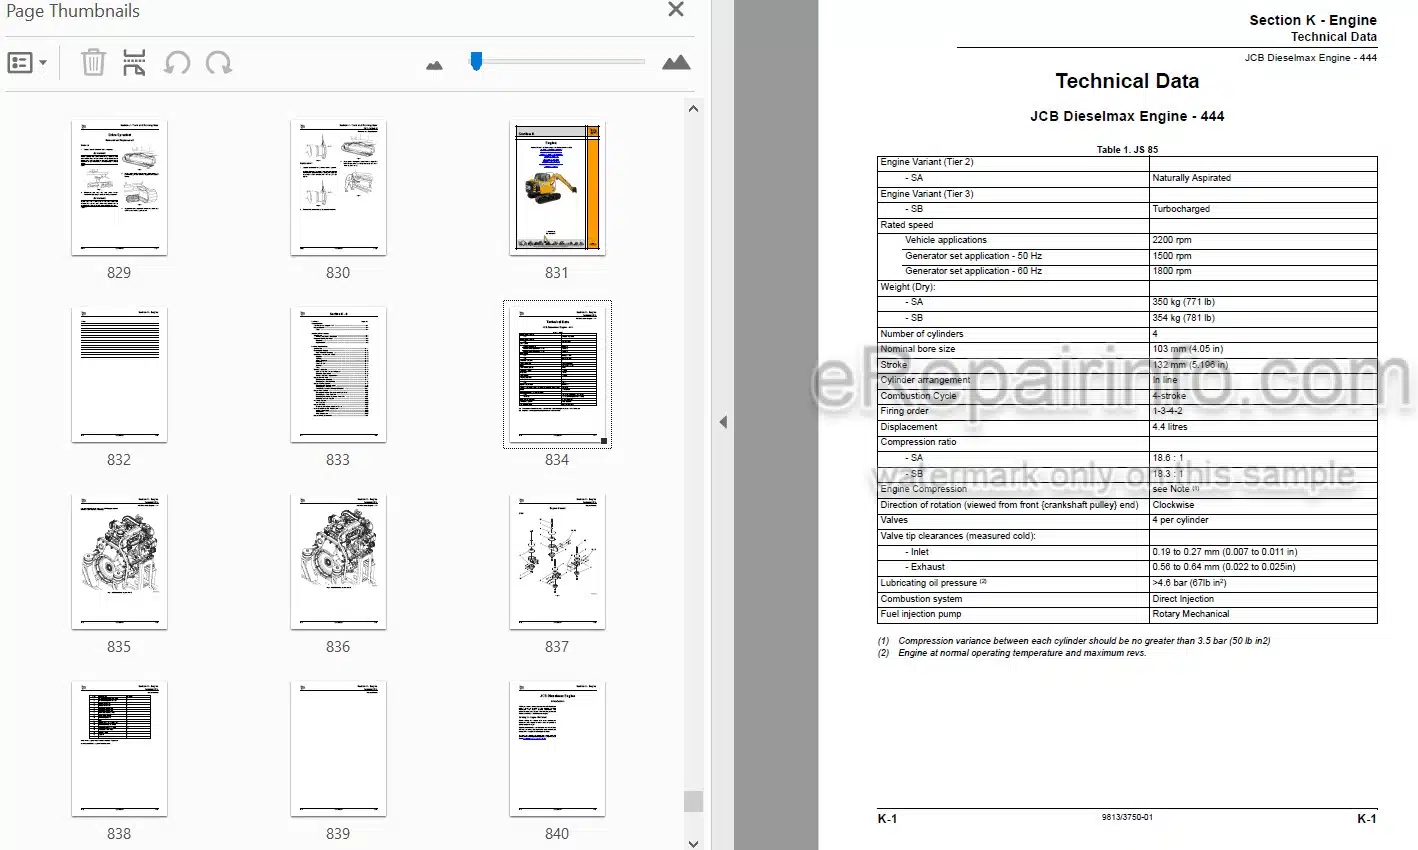Click the 'Nominal bore size' row label
The width and height of the screenshot is (1418, 850).
[917, 349]
